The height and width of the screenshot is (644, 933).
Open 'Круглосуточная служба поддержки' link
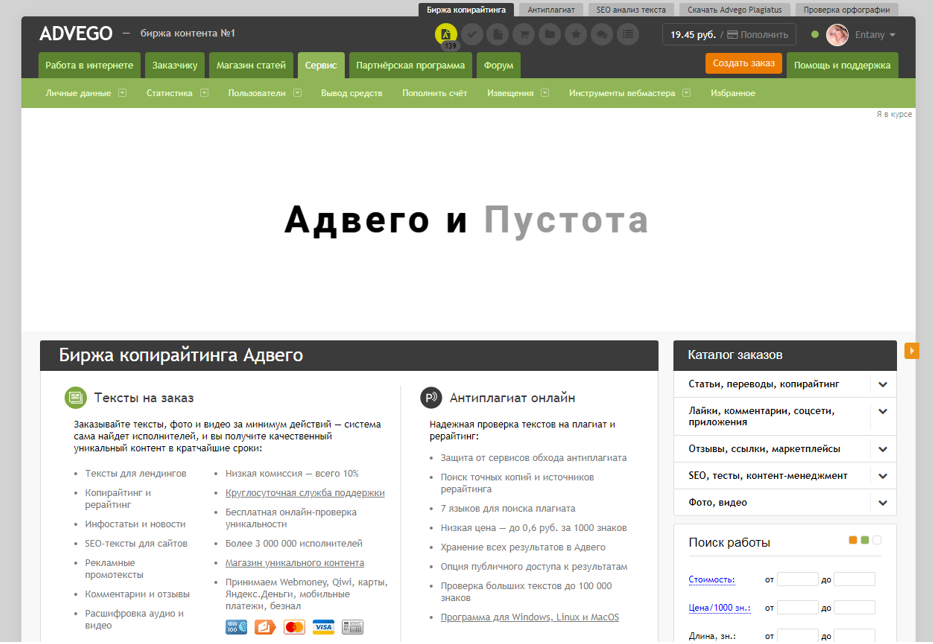coord(305,493)
